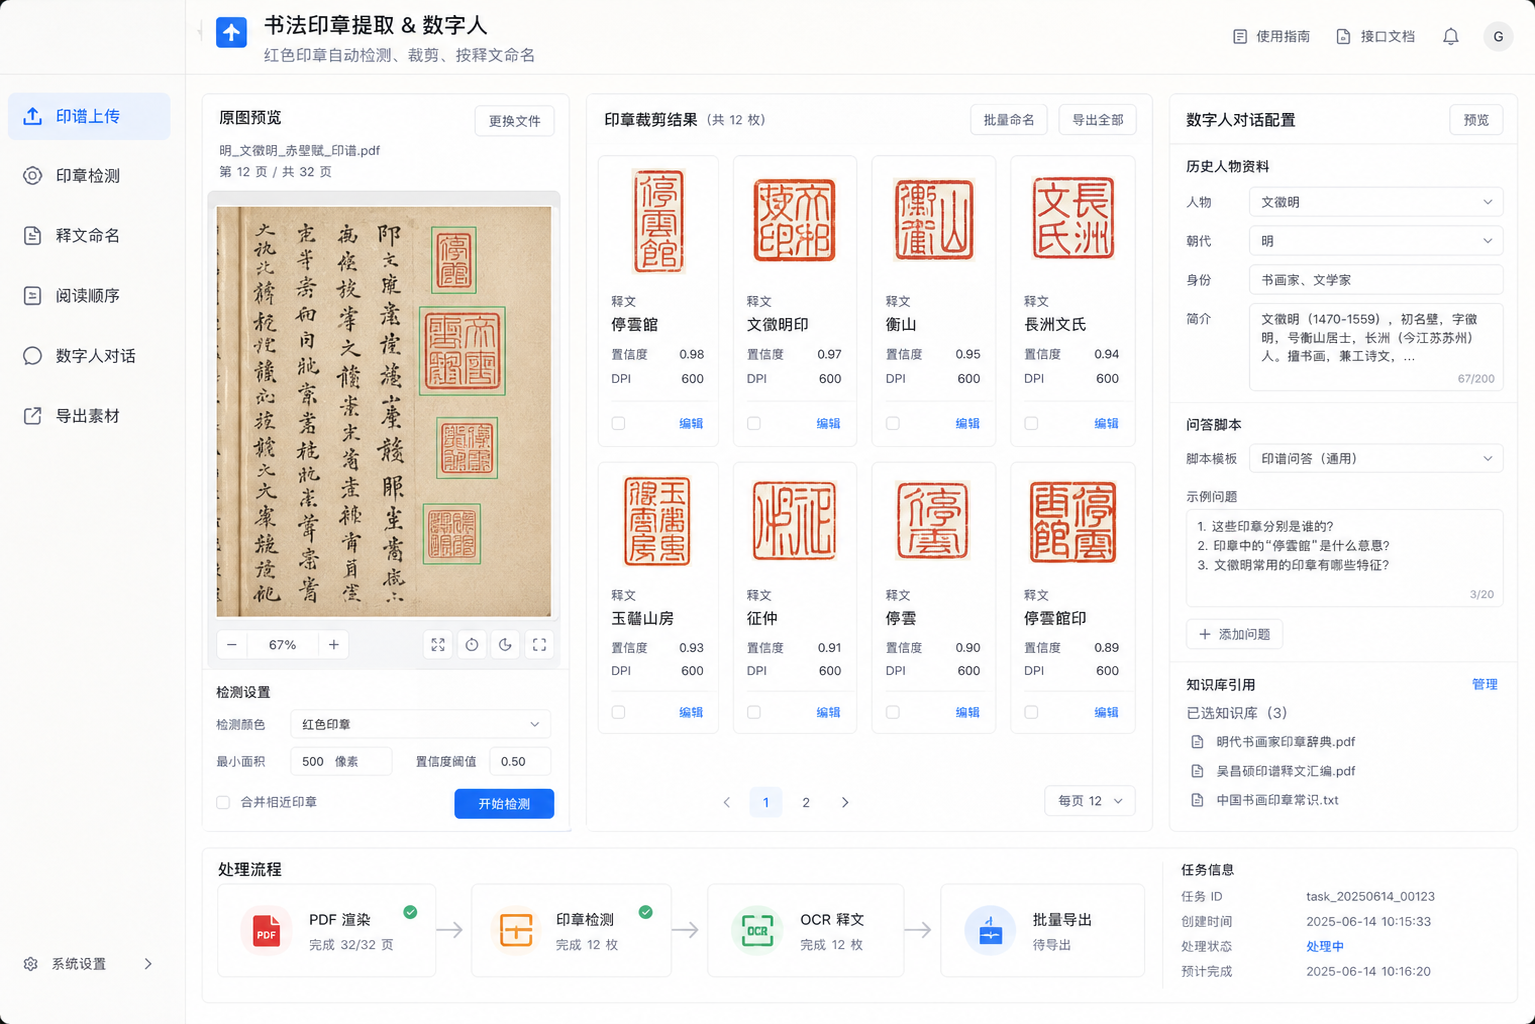Fit the preview image to window
Screen dimensions: 1535x1024
tap(438, 645)
